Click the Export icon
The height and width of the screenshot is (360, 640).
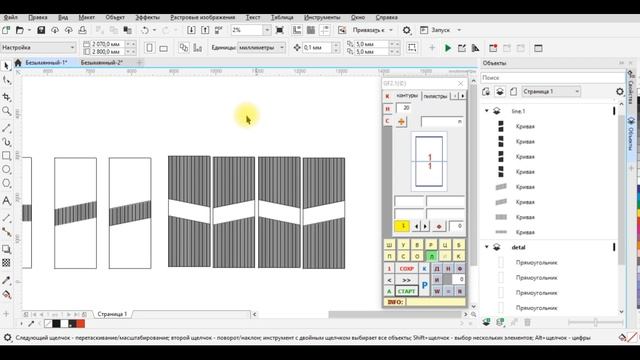click(205, 30)
